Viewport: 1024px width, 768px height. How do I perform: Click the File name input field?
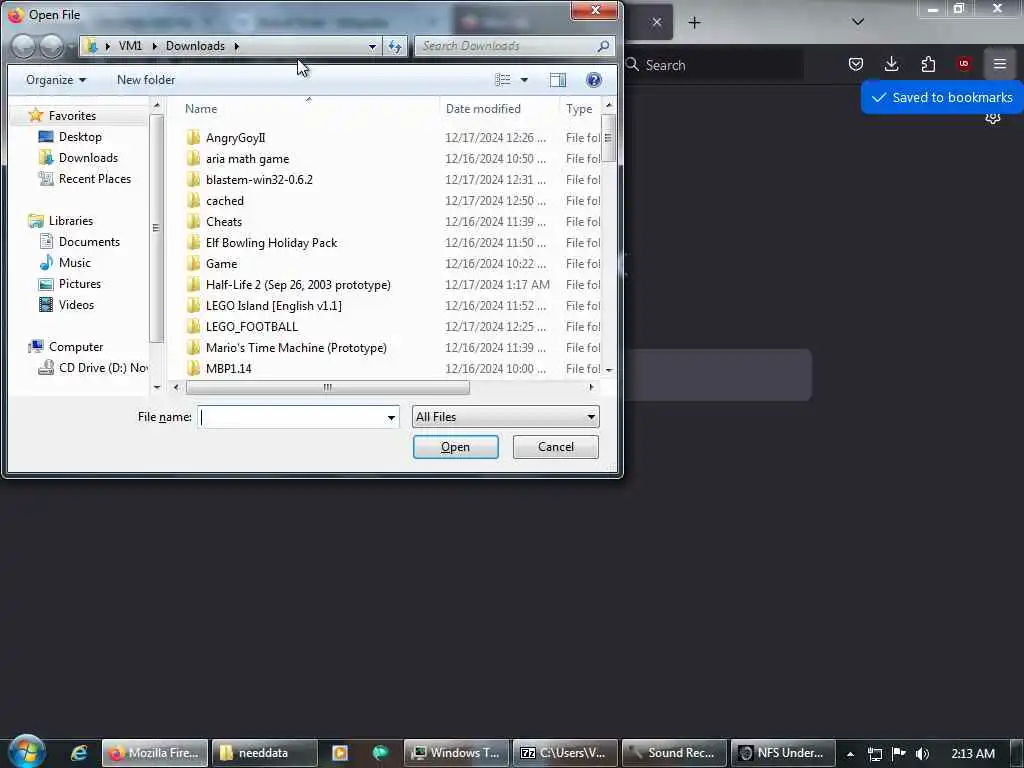[291, 417]
